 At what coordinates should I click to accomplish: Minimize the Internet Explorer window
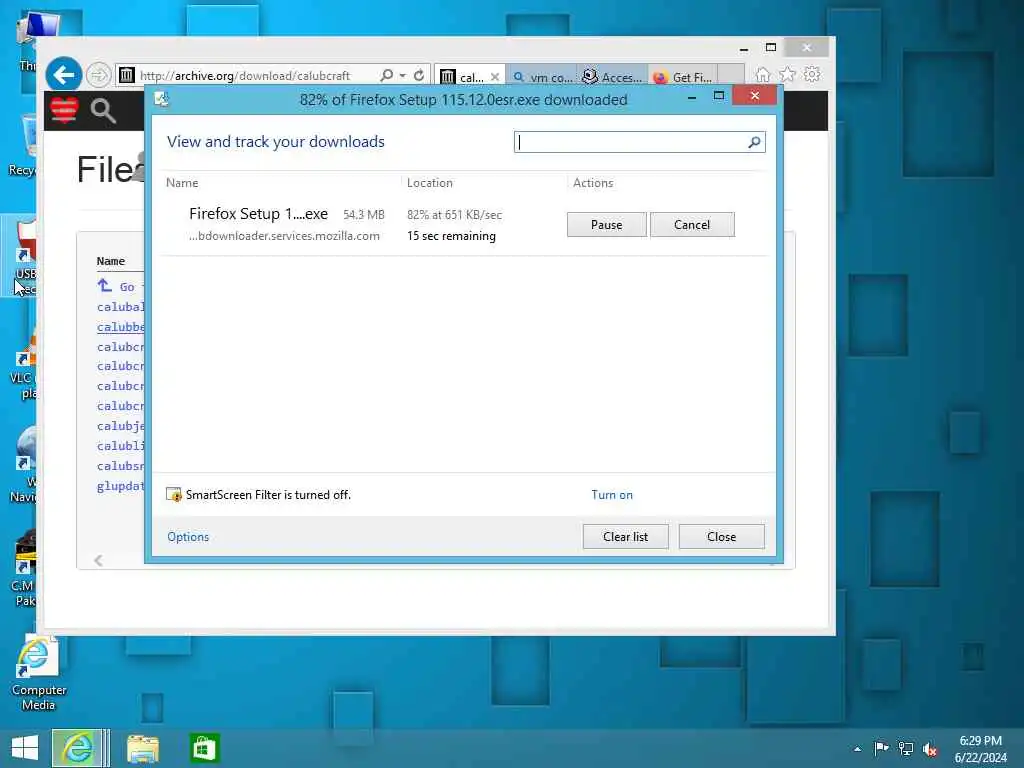click(x=744, y=48)
